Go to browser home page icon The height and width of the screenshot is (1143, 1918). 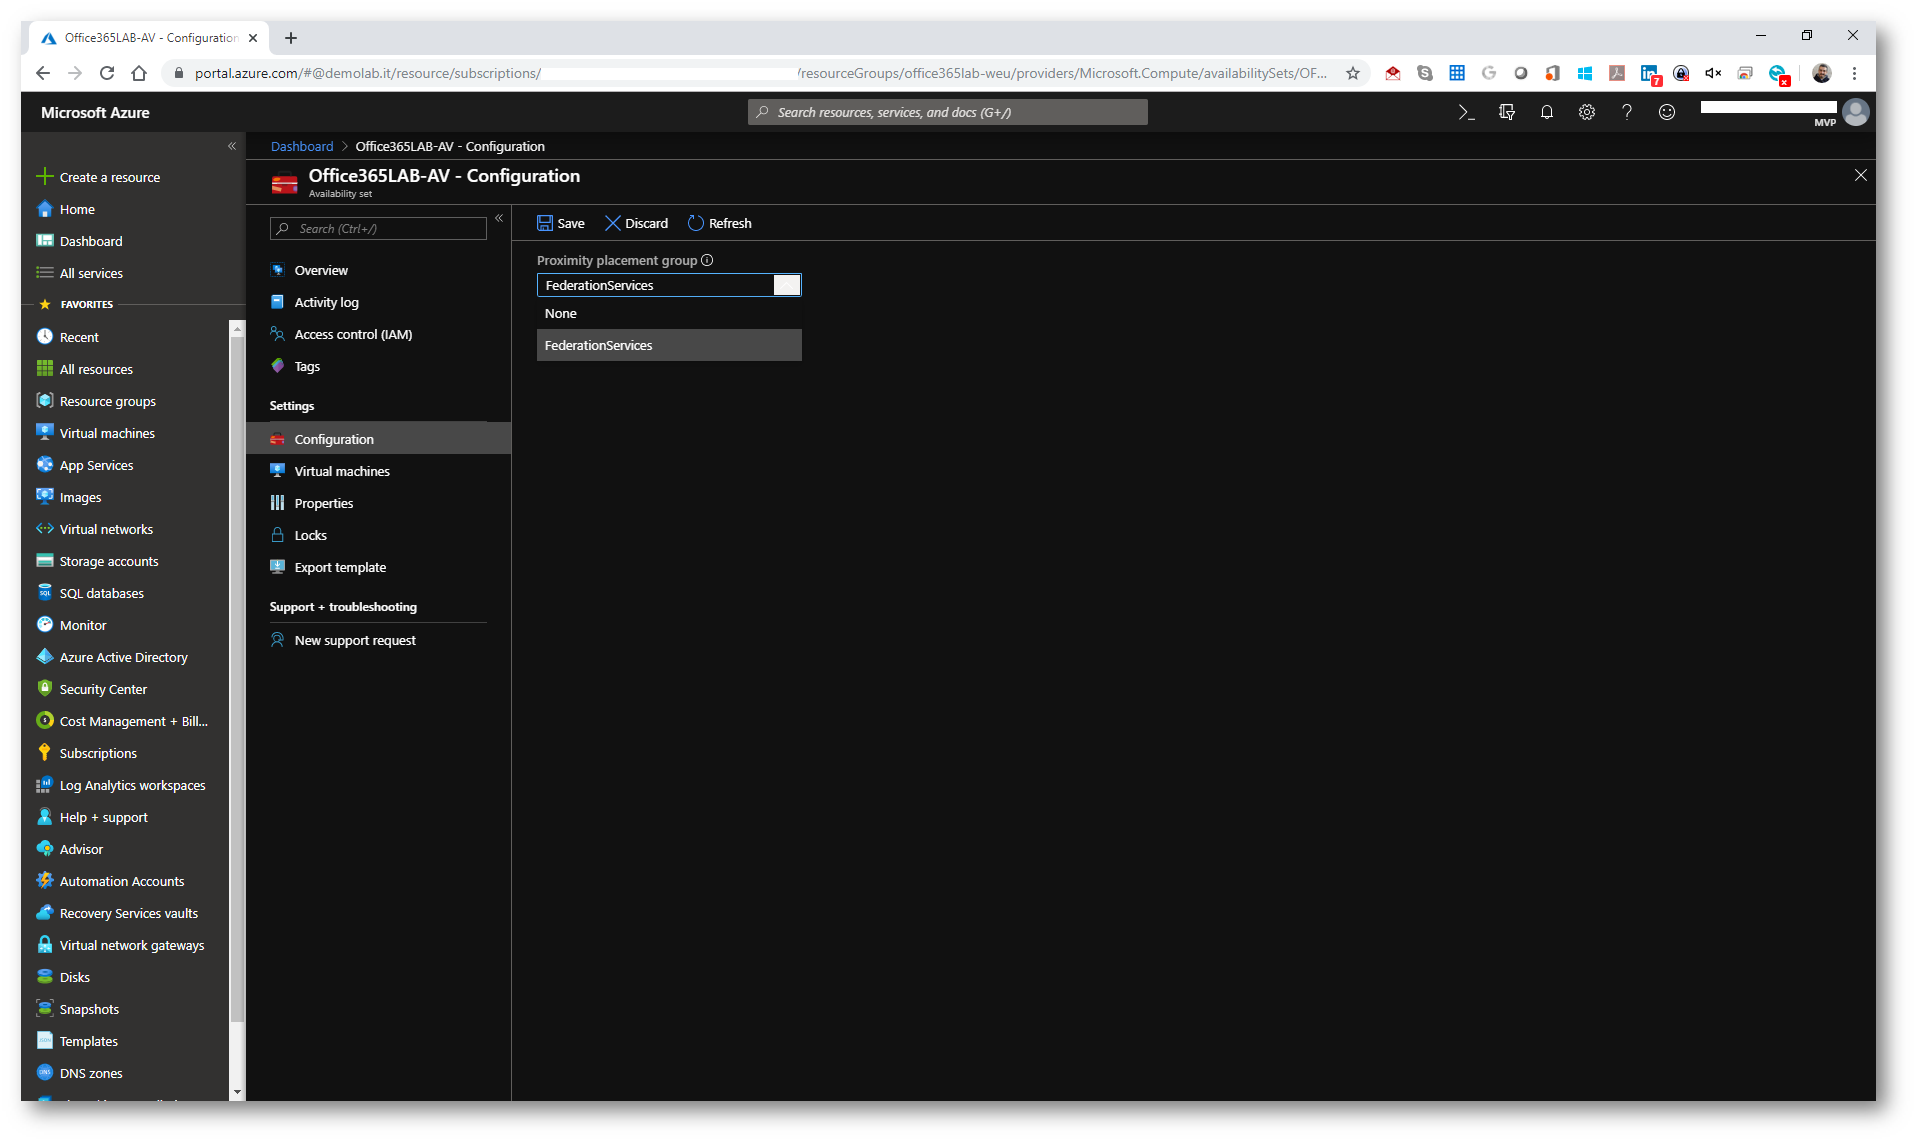tap(139, 73)
